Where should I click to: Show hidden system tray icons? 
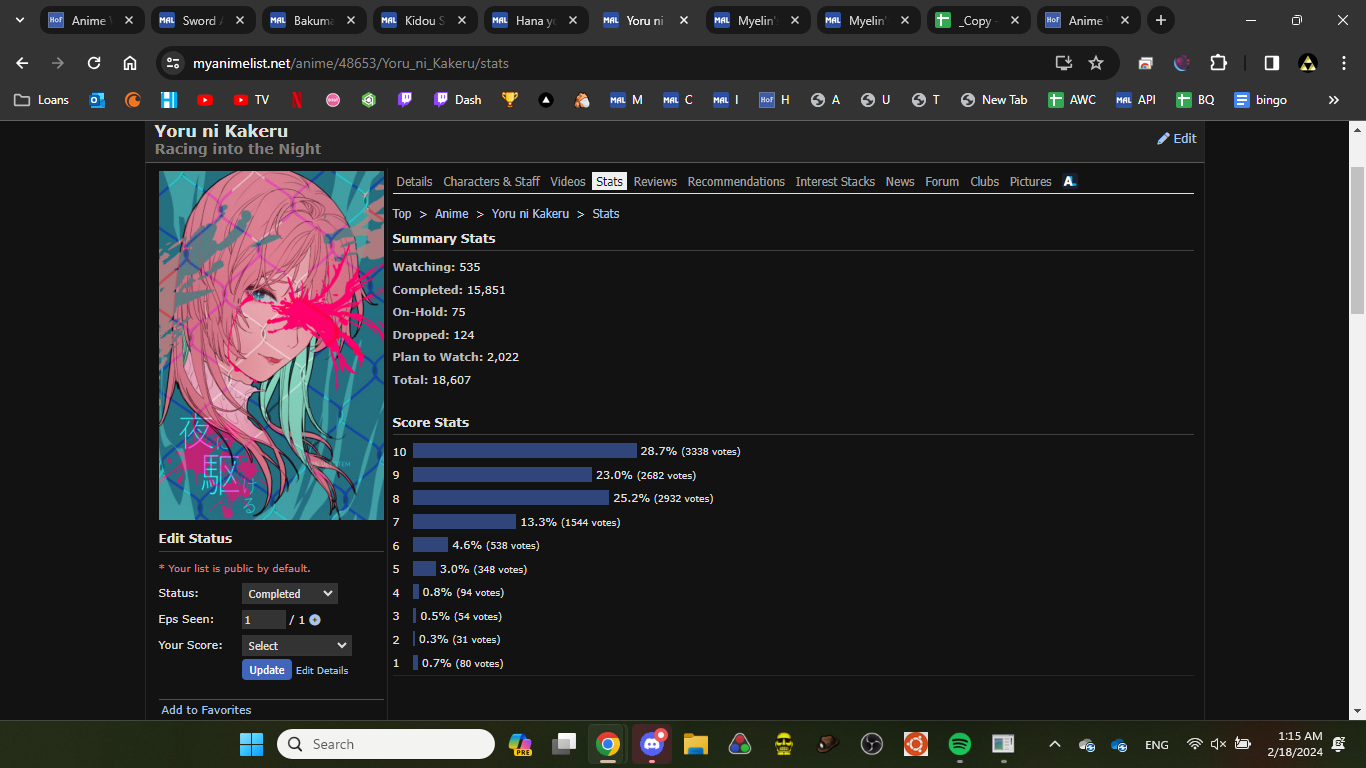[1054, 744]
